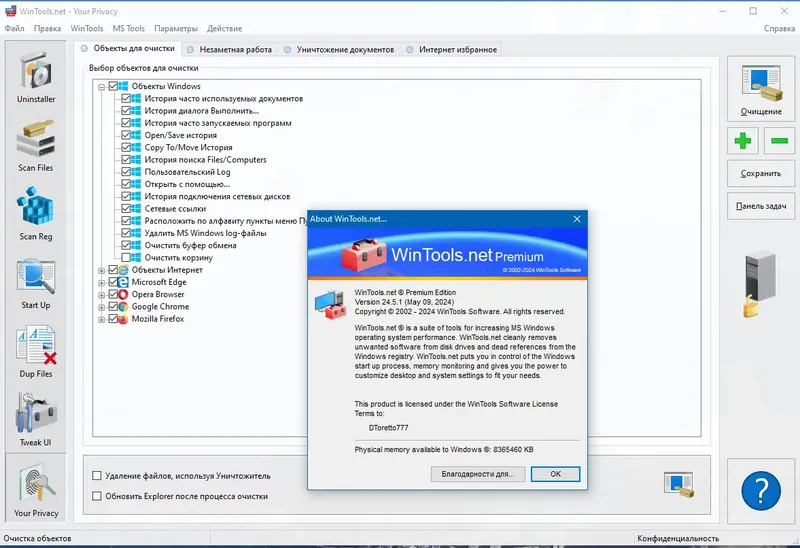
Task: Select the Your Privacy tool
Action: point(36,488)
